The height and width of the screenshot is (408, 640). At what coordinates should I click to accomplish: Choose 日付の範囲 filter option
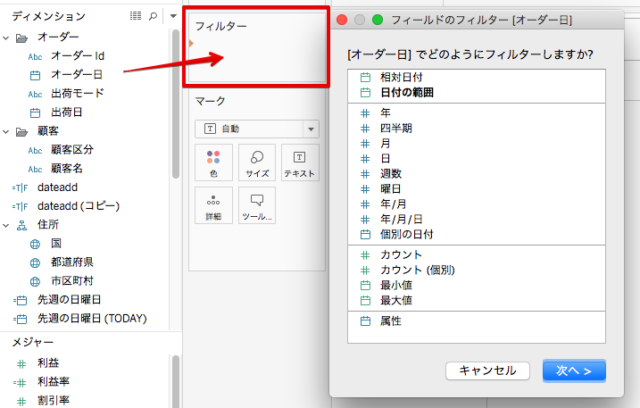pyautogui.click(x=476, y=93)
